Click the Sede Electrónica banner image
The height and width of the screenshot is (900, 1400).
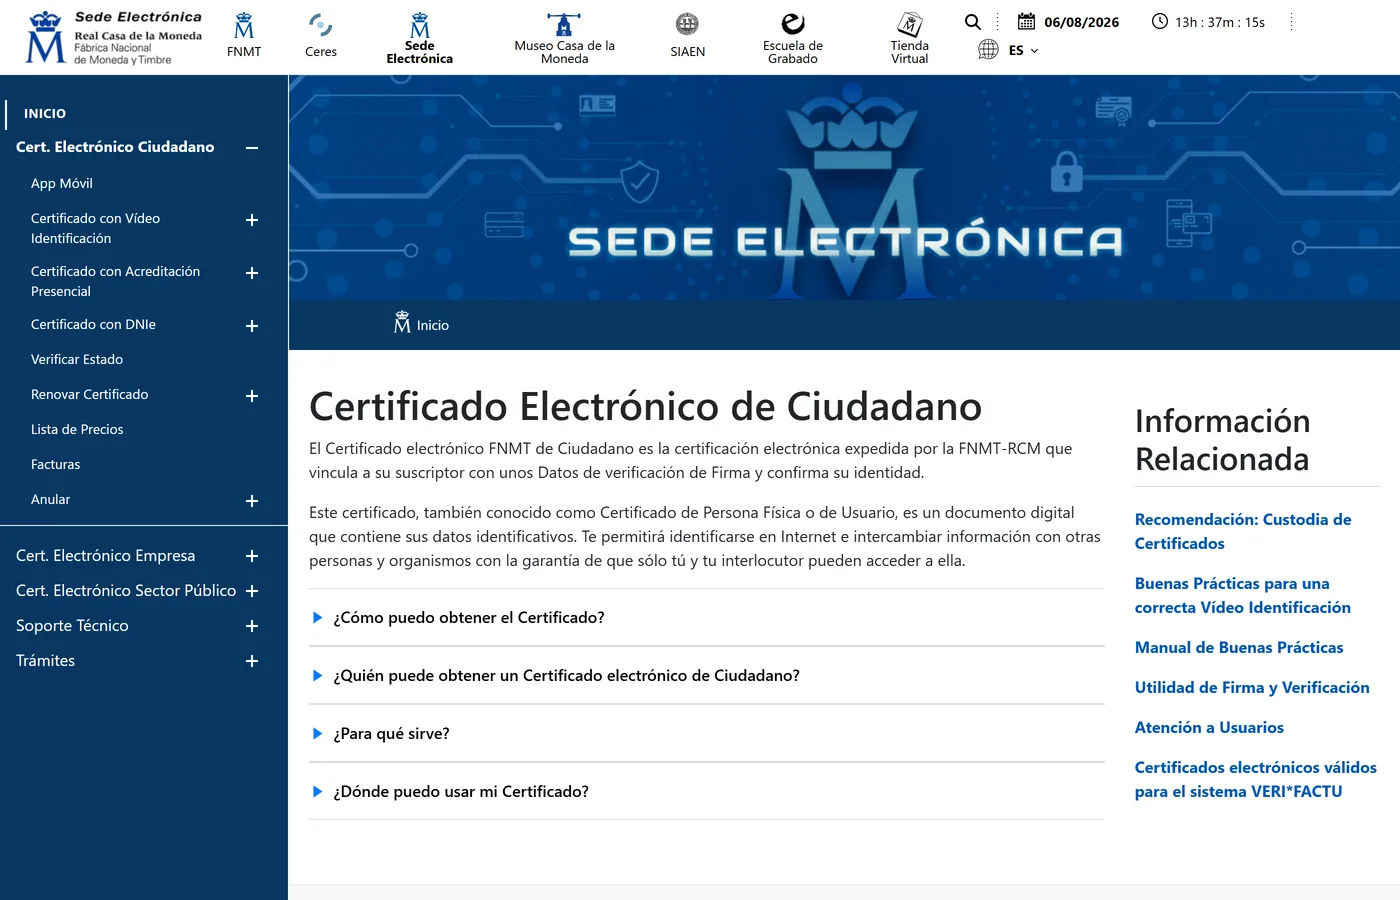(x=844, y=188)
